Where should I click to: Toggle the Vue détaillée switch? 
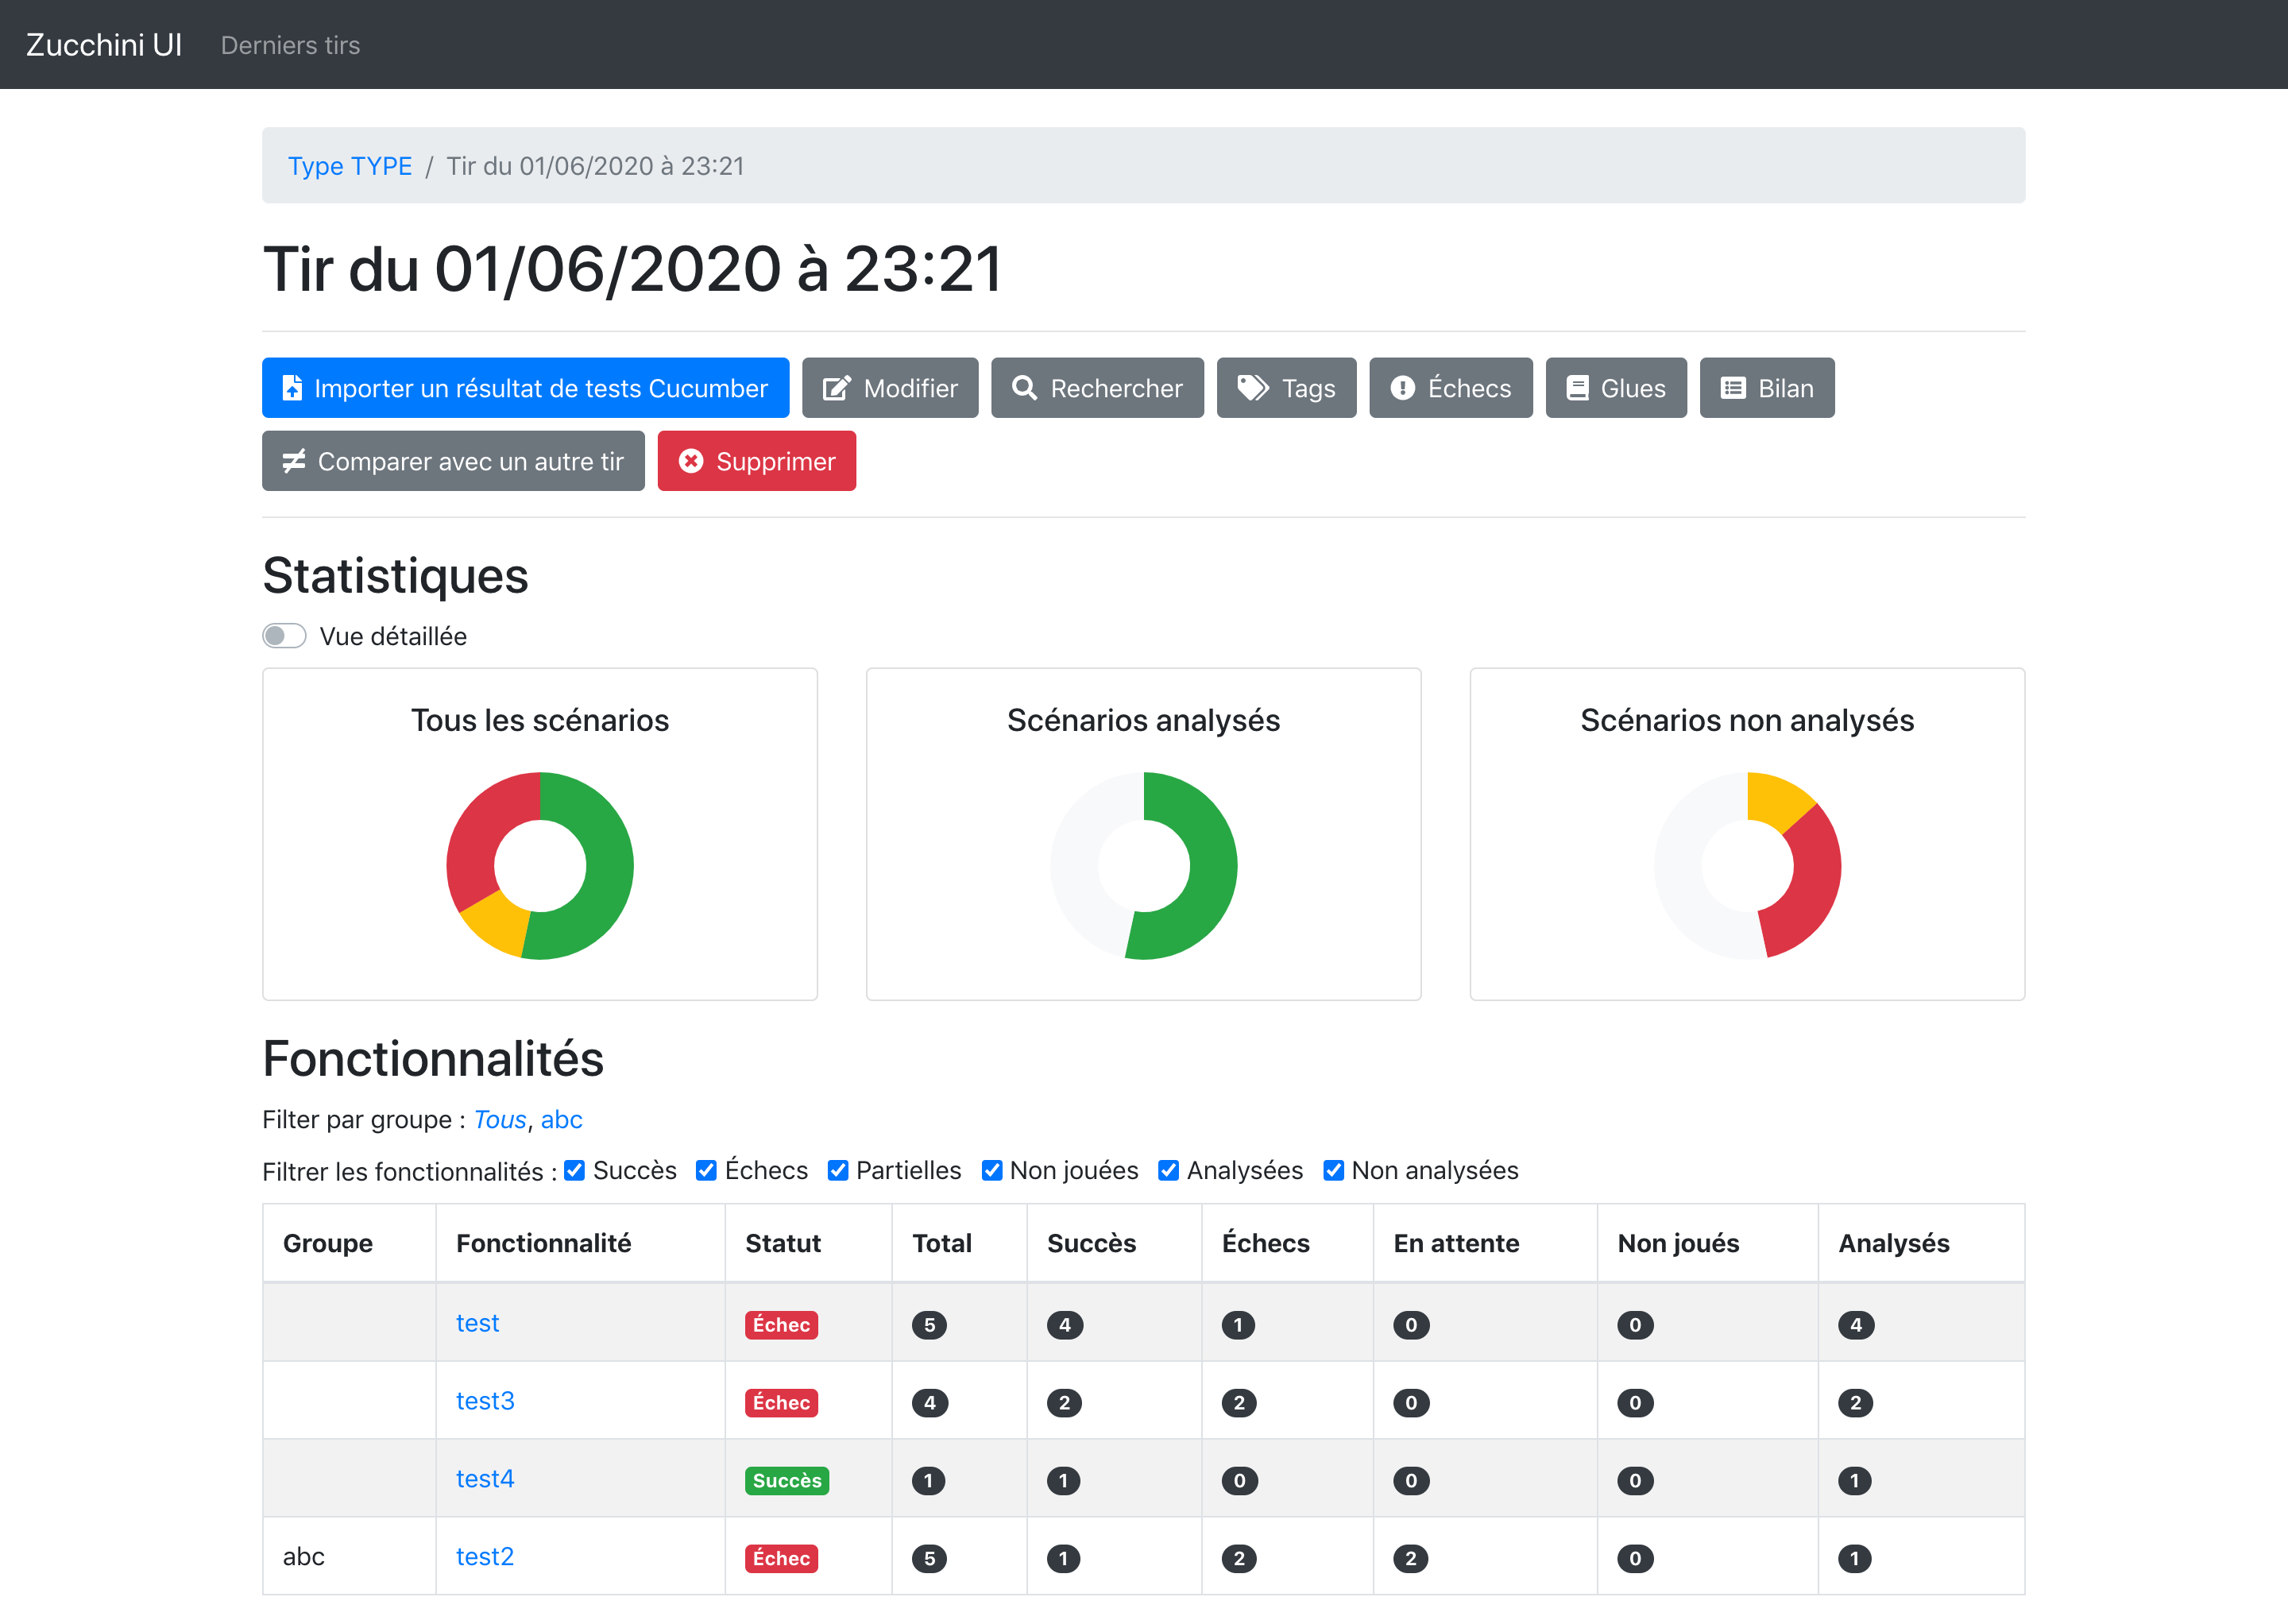click(x=284, y=636)
